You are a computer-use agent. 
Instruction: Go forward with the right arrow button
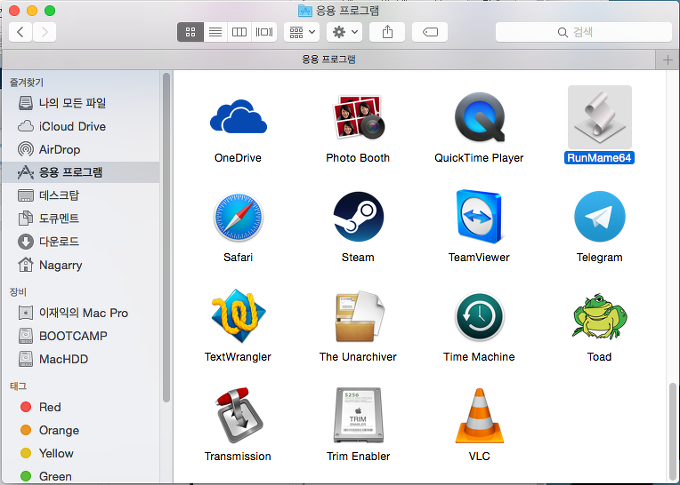[44, 32]
